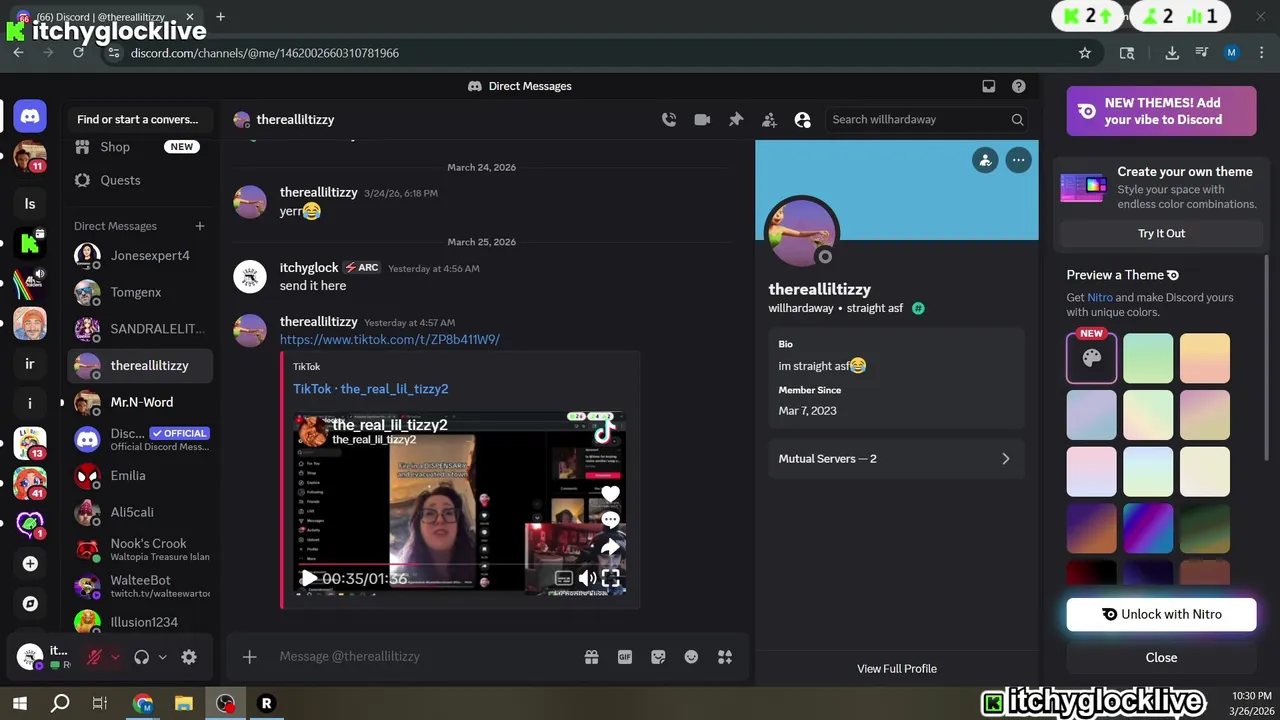Screen dimensions: 1280x720
Task: Open Windows Start menu
Action: coord(20,703)
